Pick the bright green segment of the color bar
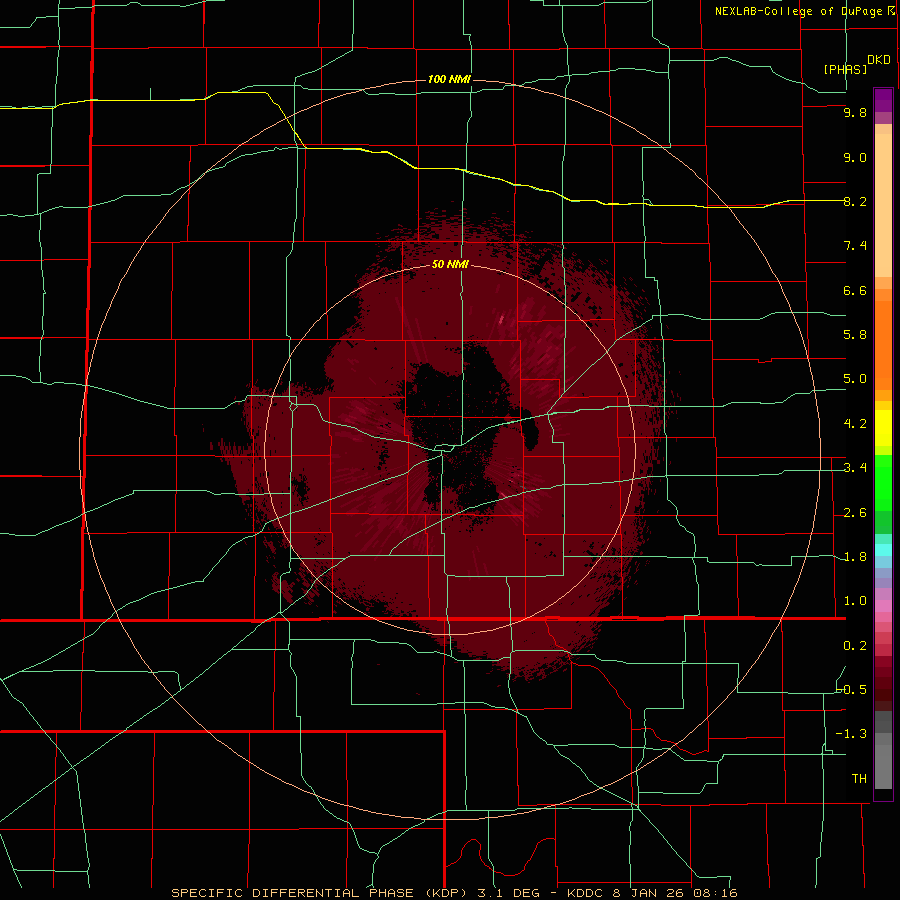Image resolution: width=900 pixels, height=900 pixels. coord(883,482)
